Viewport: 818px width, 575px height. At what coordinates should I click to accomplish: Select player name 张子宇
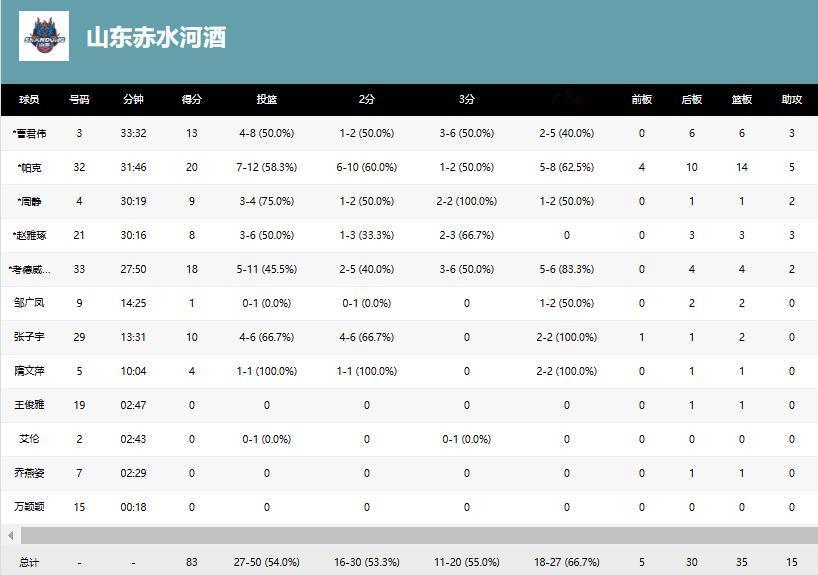[x=29, y=337]
